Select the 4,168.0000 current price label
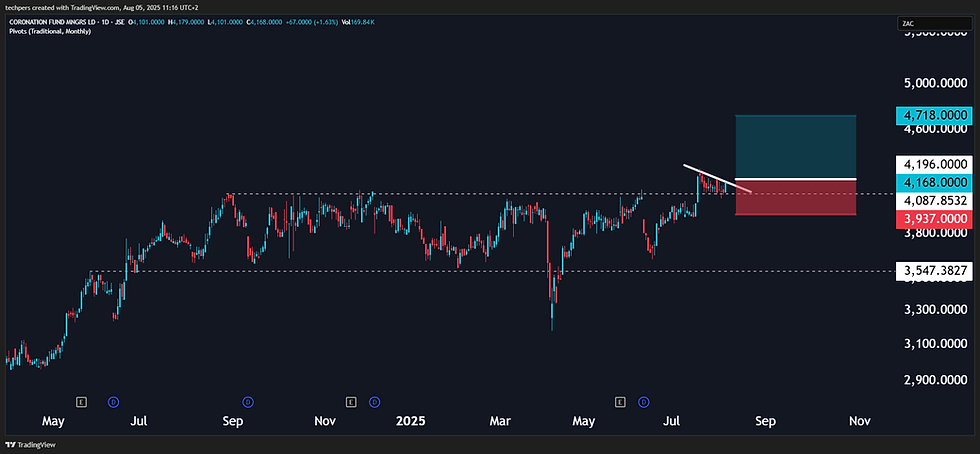 (934, 183)
